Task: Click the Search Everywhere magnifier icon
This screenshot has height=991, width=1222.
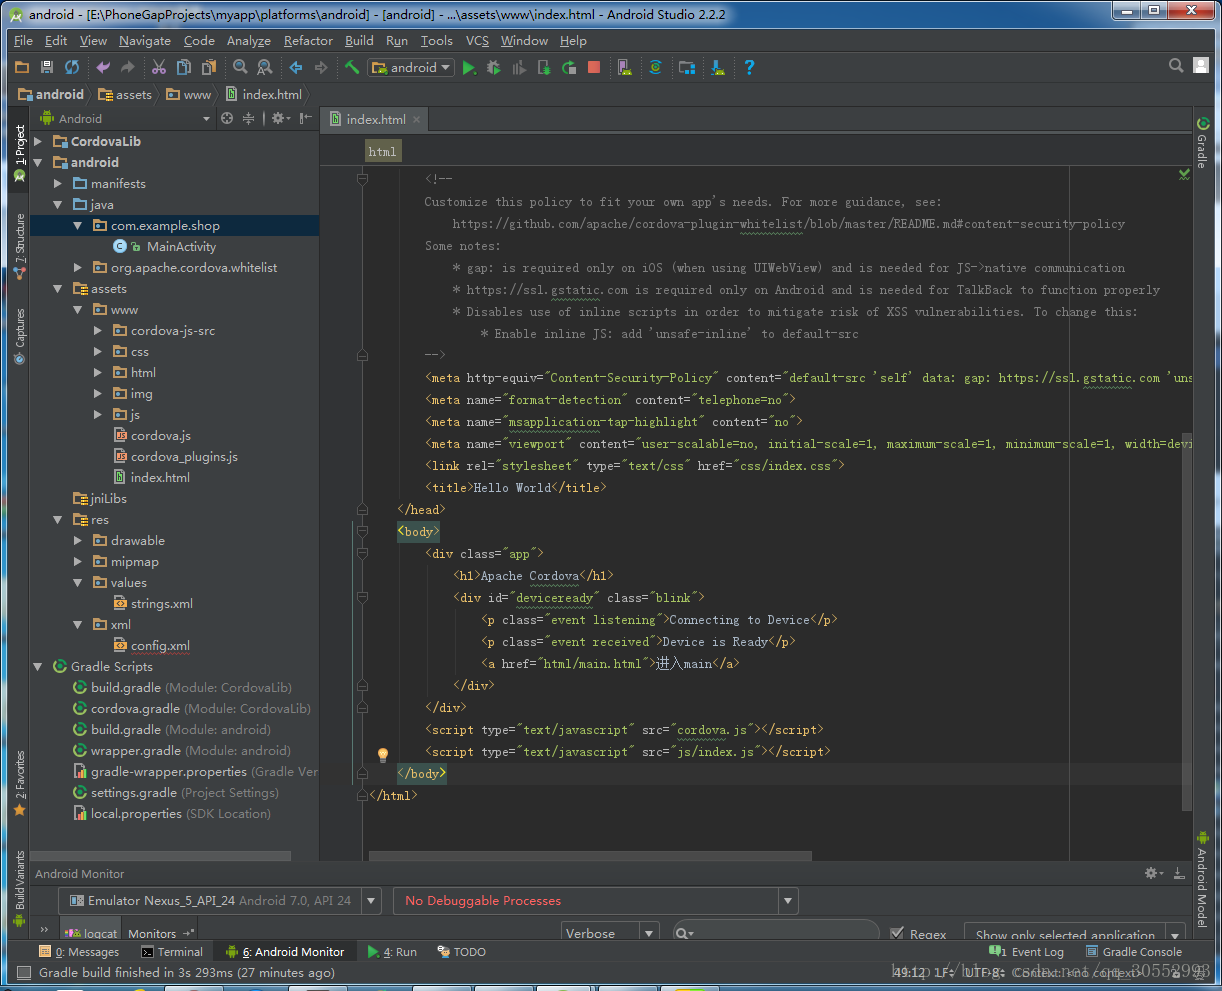Action: click(1177, 65)
